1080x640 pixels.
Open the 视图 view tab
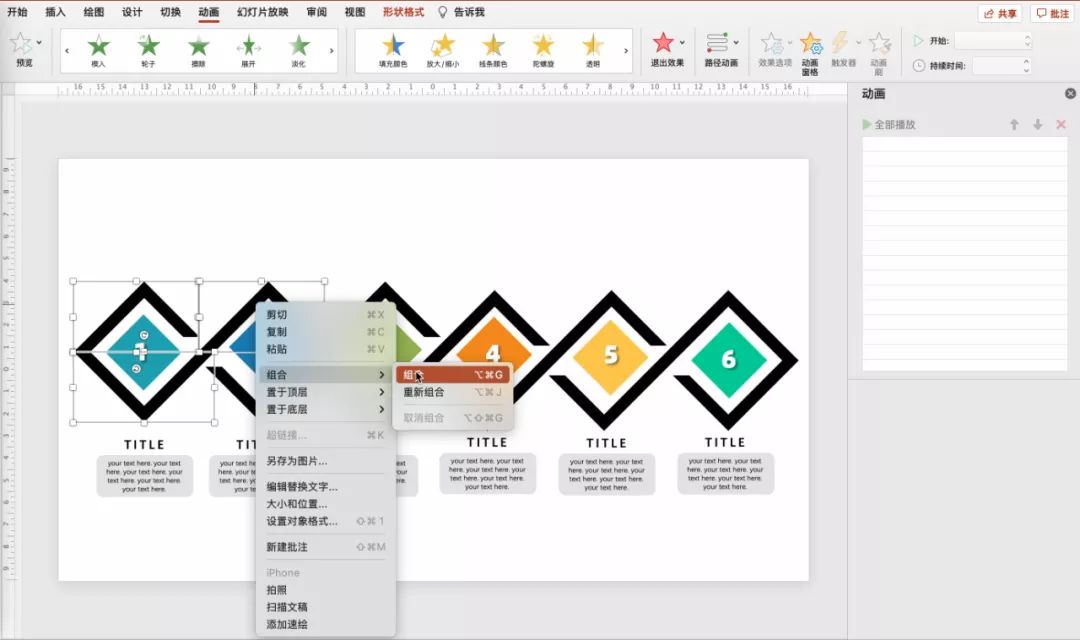pos(355,12)
